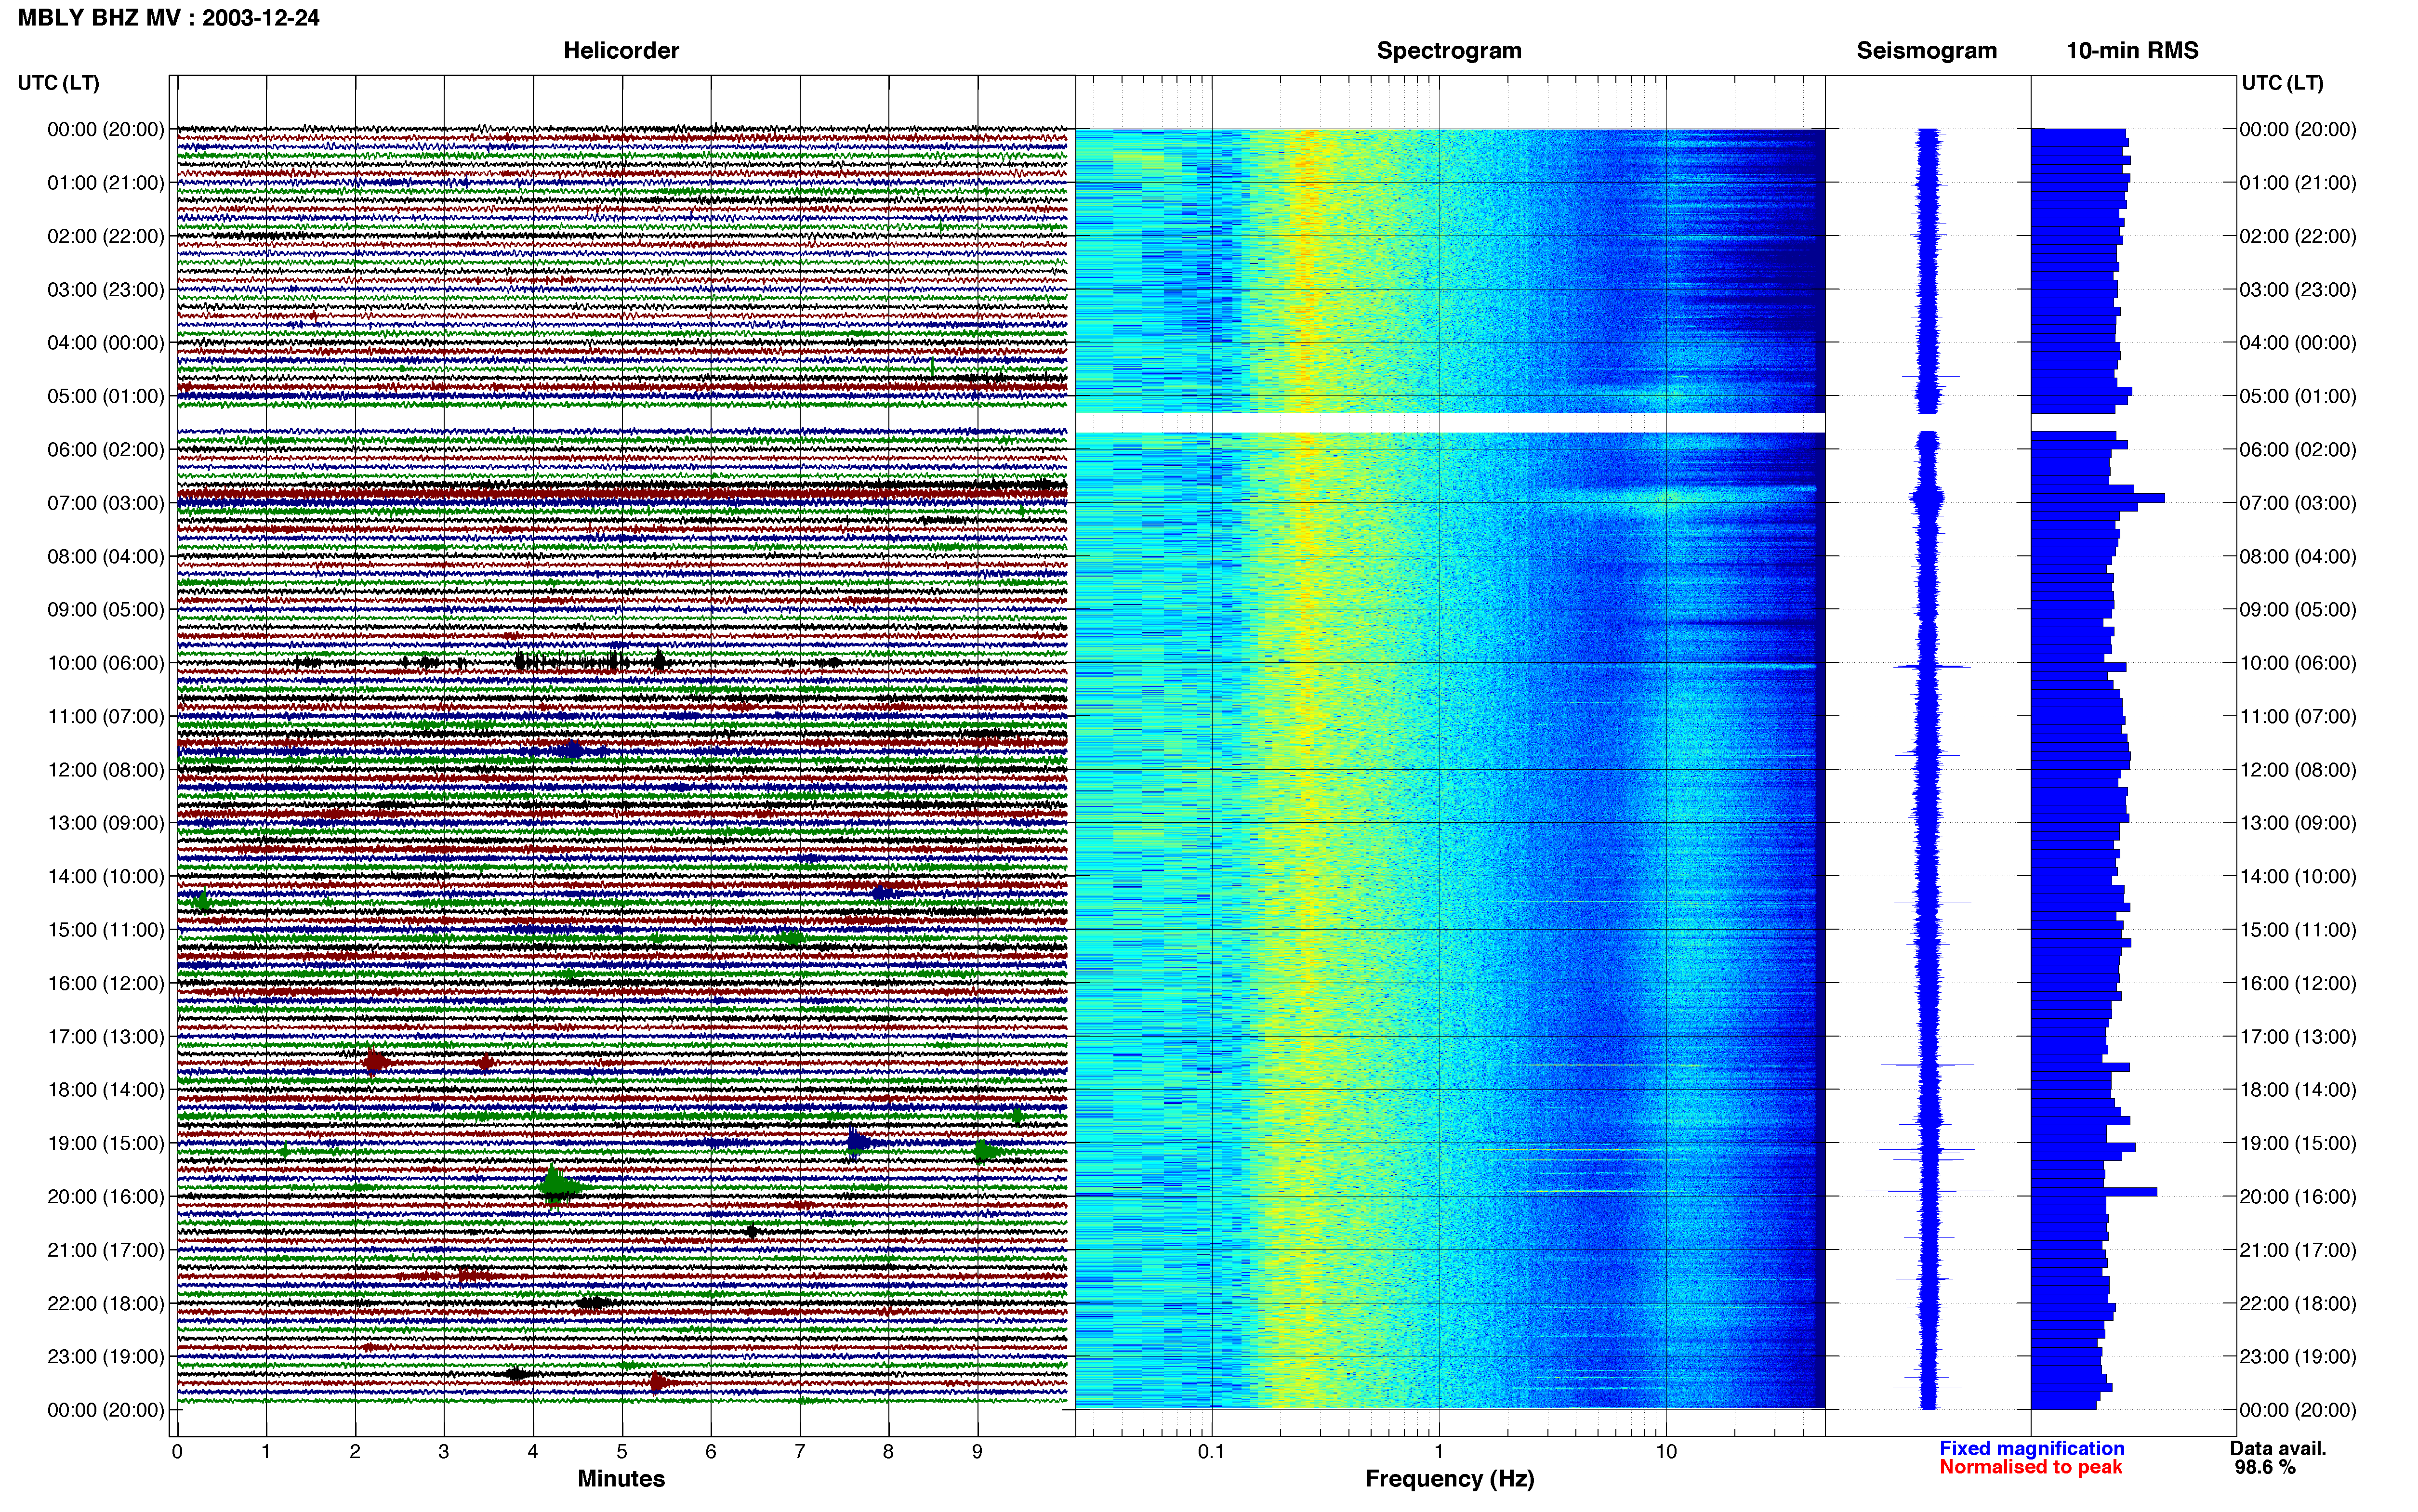This screenshot has height=1512, width=2418.
Task: Click the 10 Hz tick on the frequency axis
Action: coord(1666,1451)
